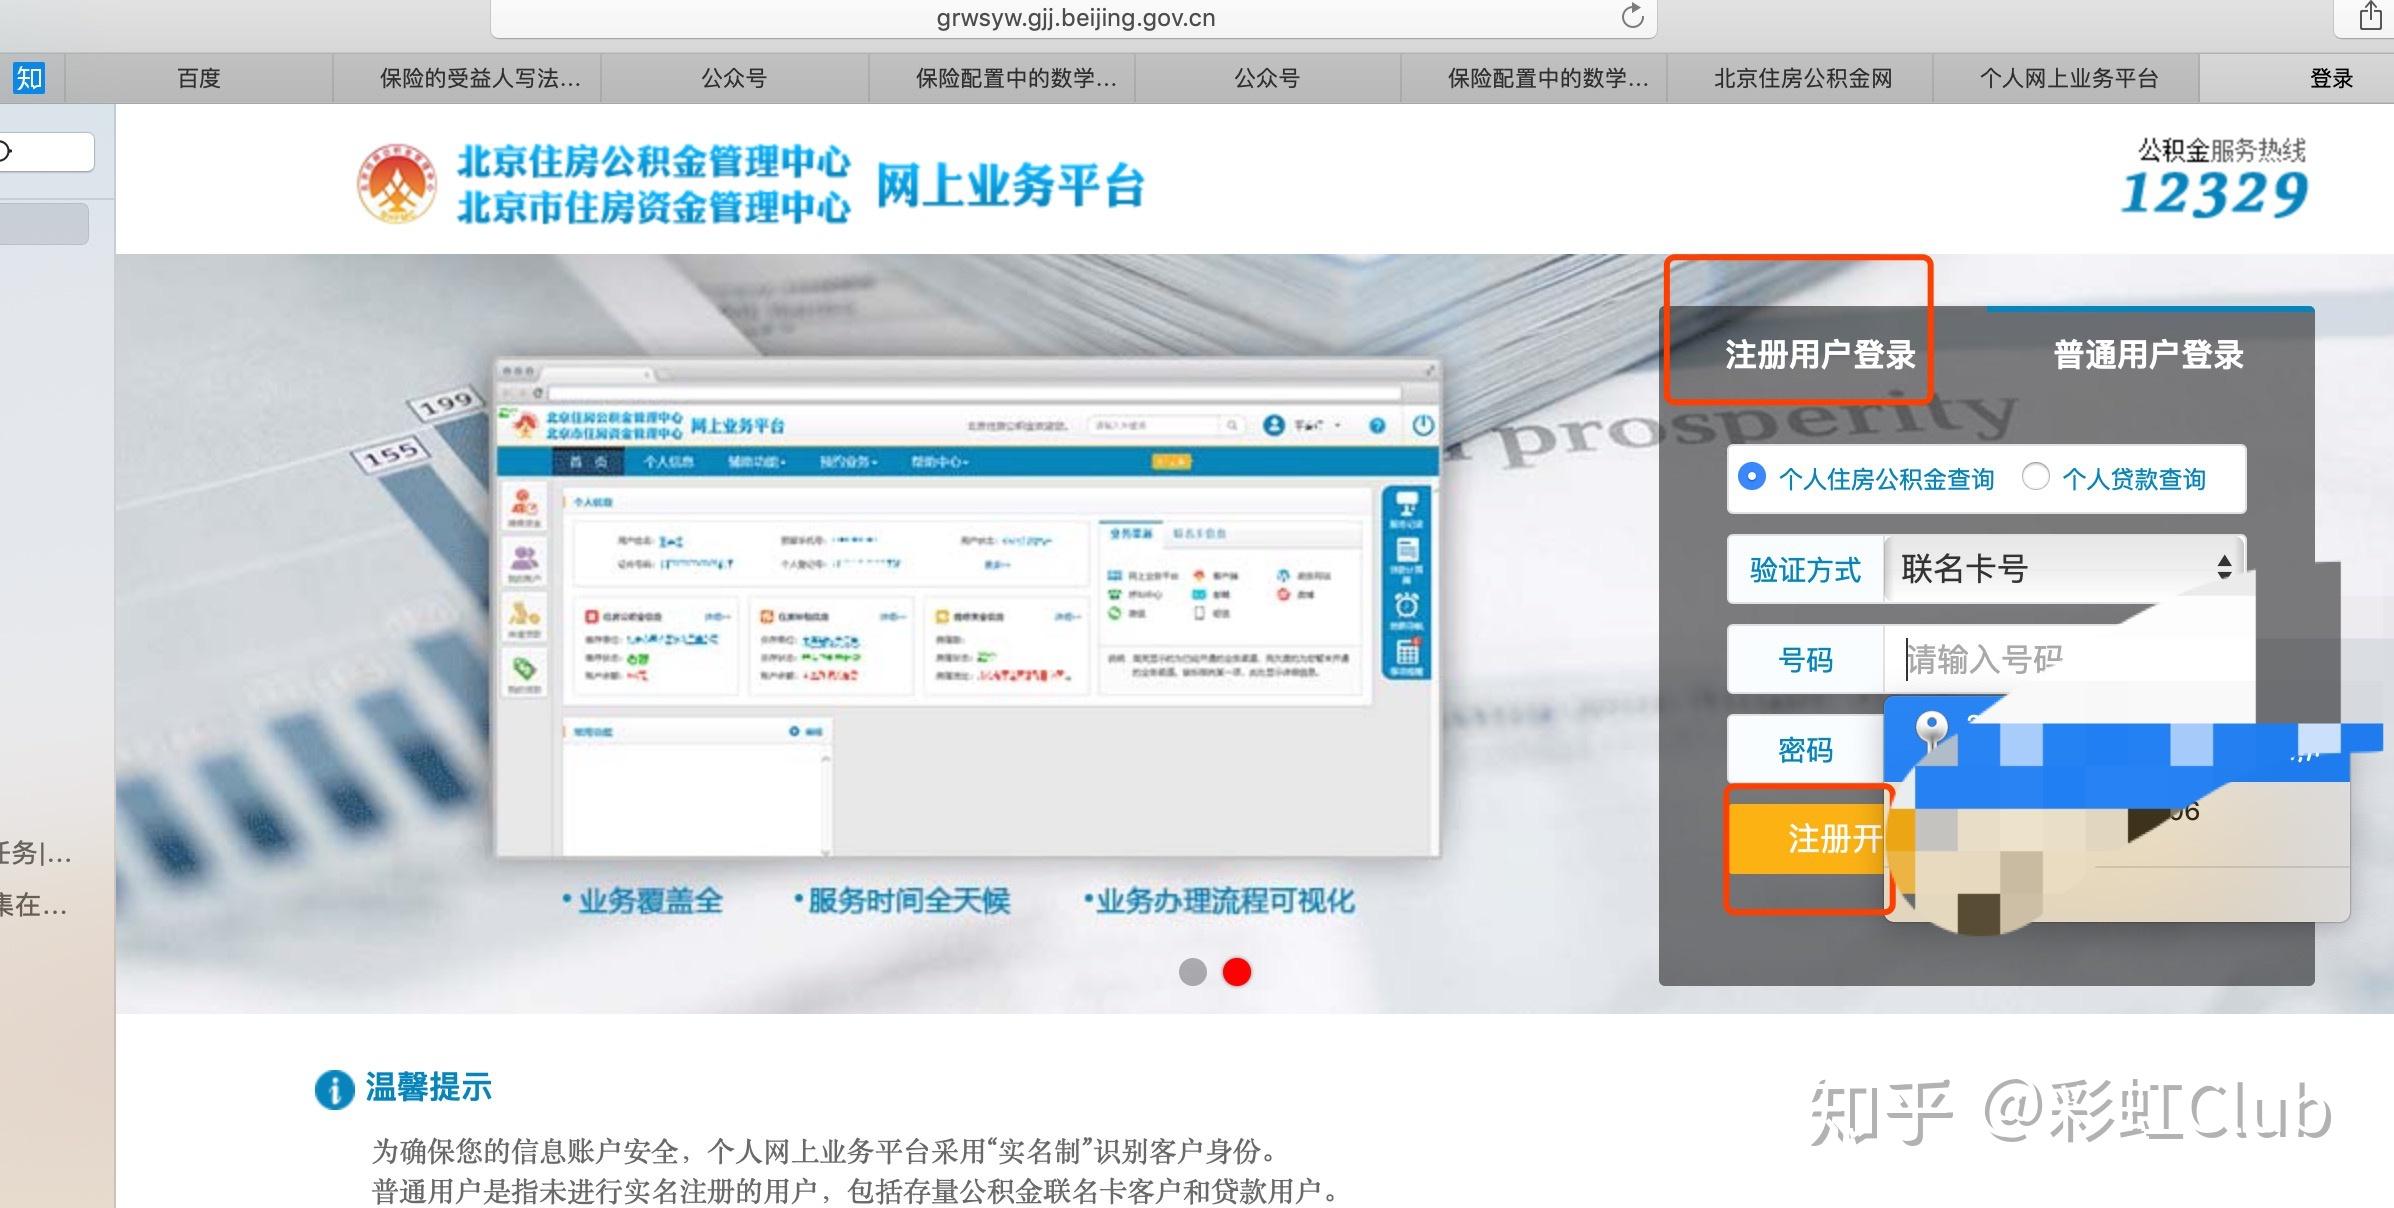Click the Beijing housing fund center logo

click(x=397, y=183)
